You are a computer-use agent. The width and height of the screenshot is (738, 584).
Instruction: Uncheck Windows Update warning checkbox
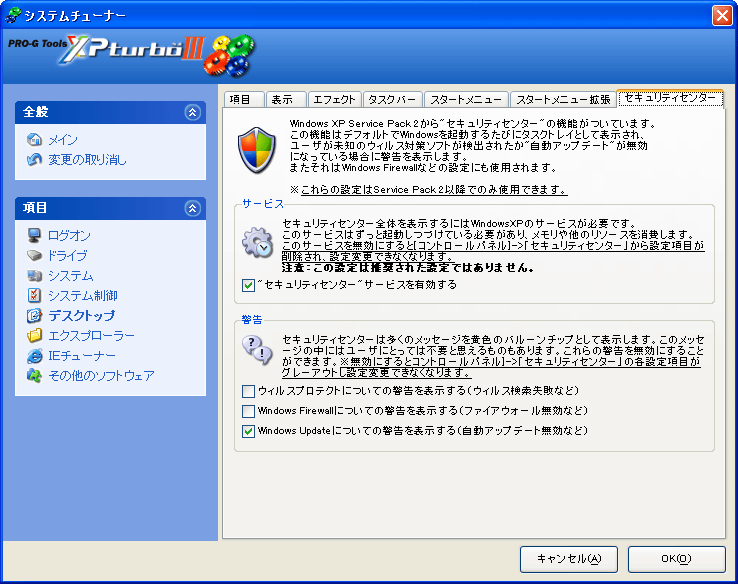[248, 431]
